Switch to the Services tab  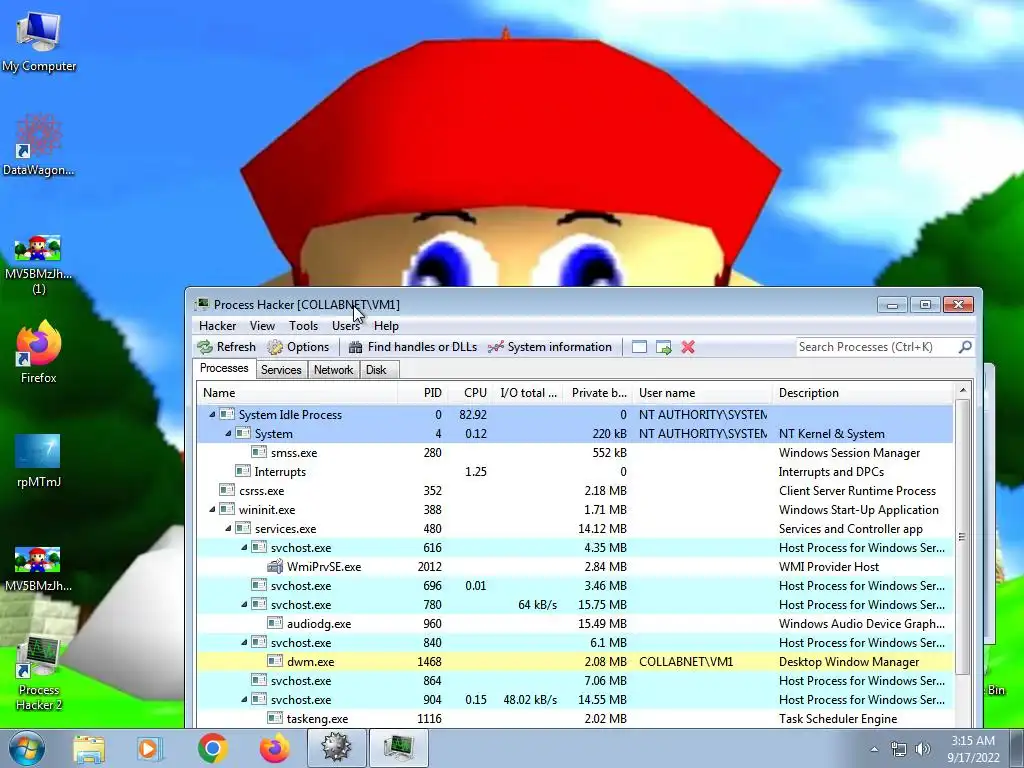point(281,370)
